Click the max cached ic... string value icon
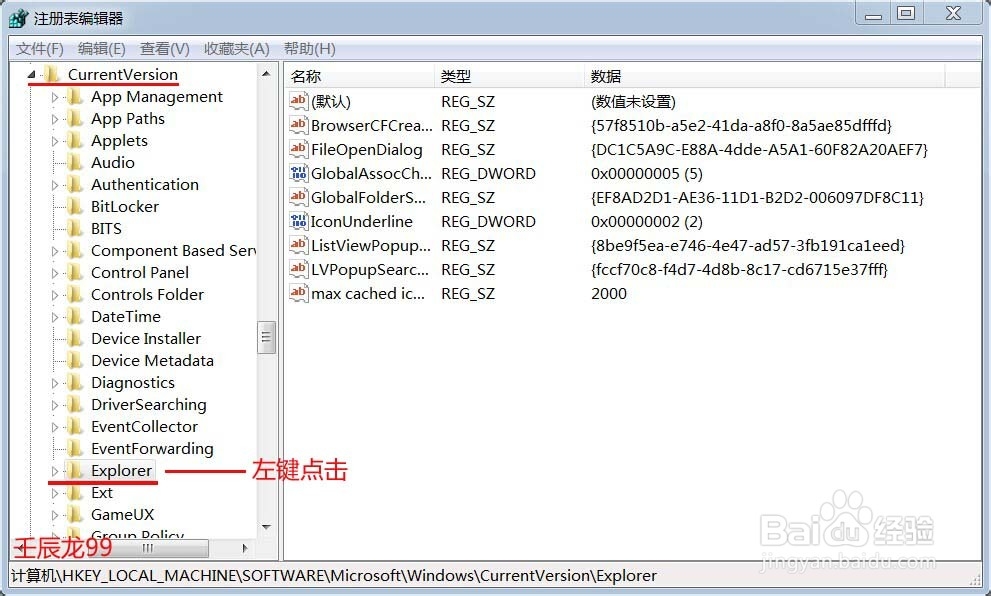Image resolution: width=991 pixels, height=596 pixels. tap(298, 293)
